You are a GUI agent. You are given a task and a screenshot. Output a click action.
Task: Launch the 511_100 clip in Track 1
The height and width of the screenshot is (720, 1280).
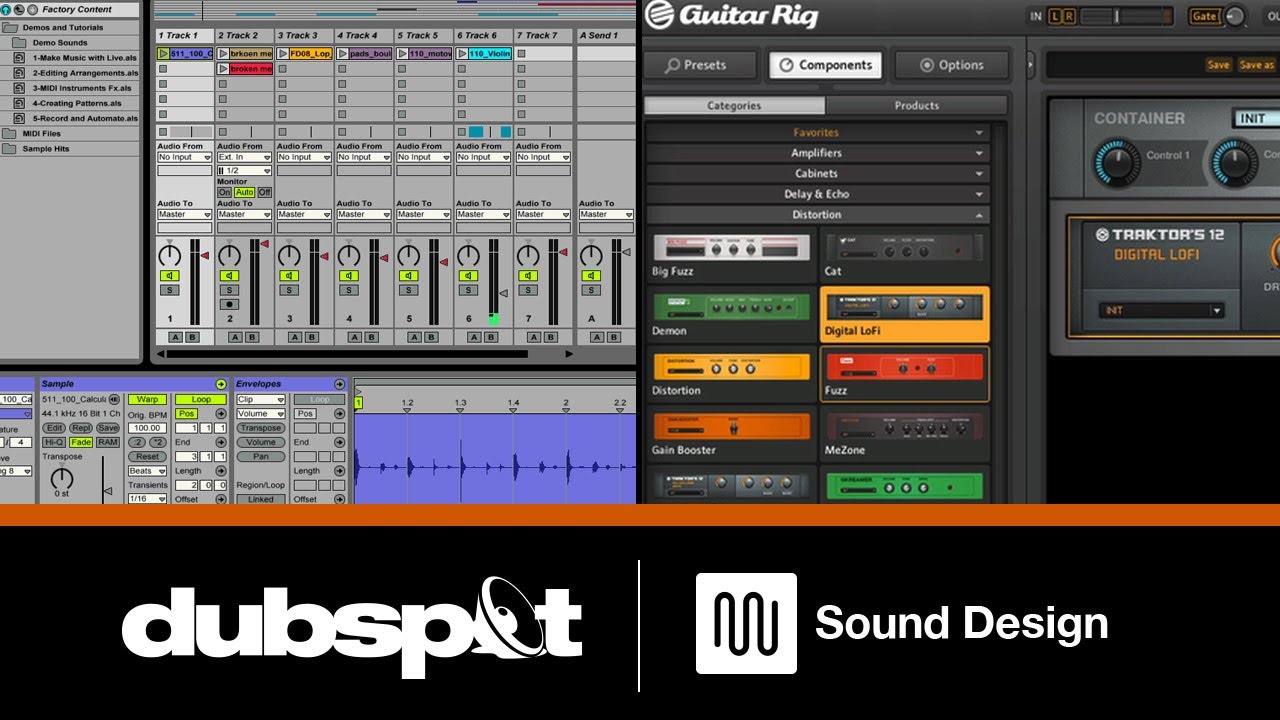tap(164, 53)
